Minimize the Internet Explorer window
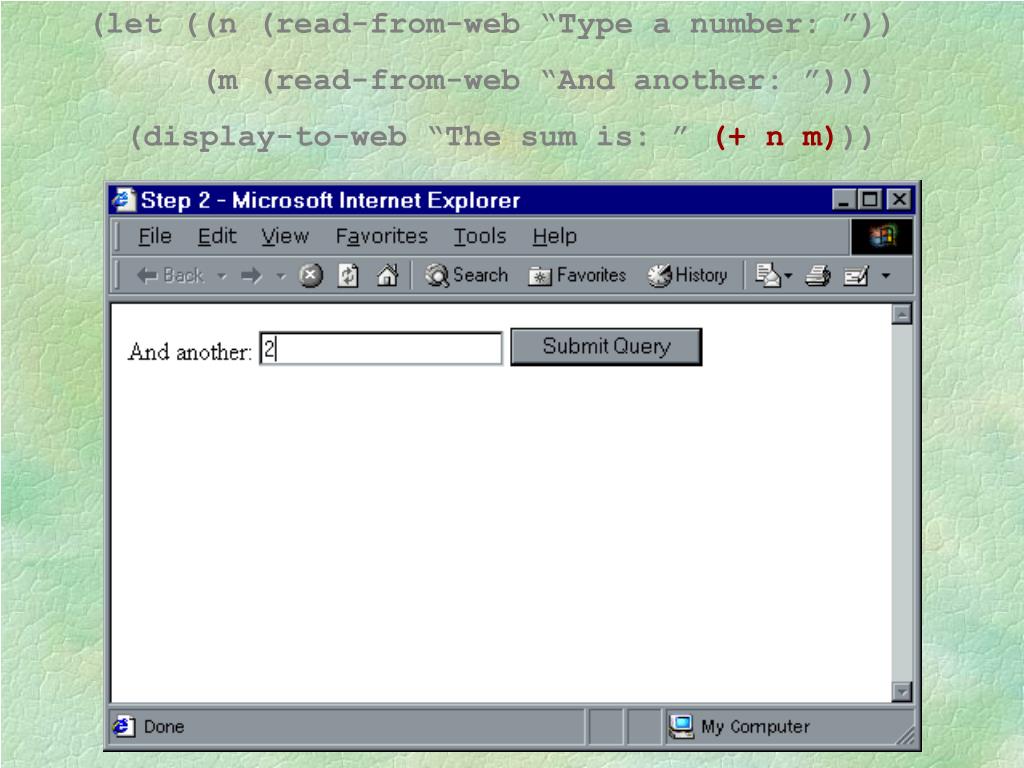This screenshot has height=768, width=1024. pyautogui.click(x=844, y=199)
